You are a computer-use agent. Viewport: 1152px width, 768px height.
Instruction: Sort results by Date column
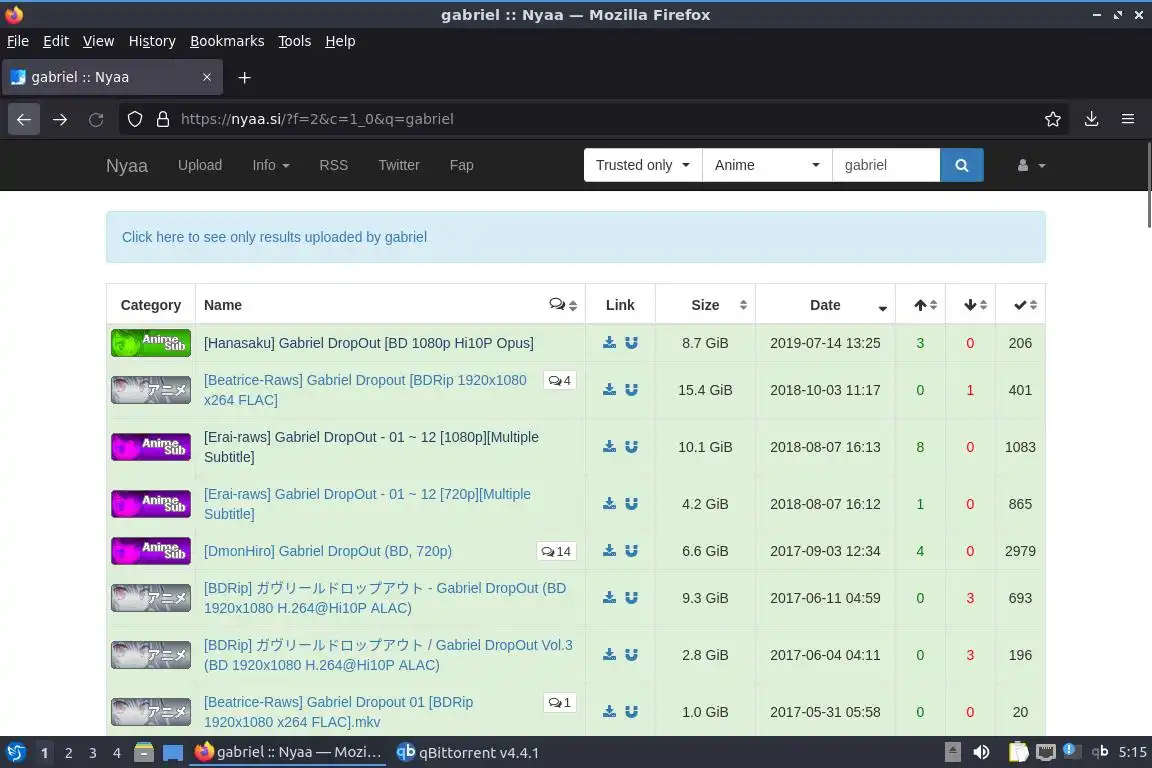(x=825, y=305)
